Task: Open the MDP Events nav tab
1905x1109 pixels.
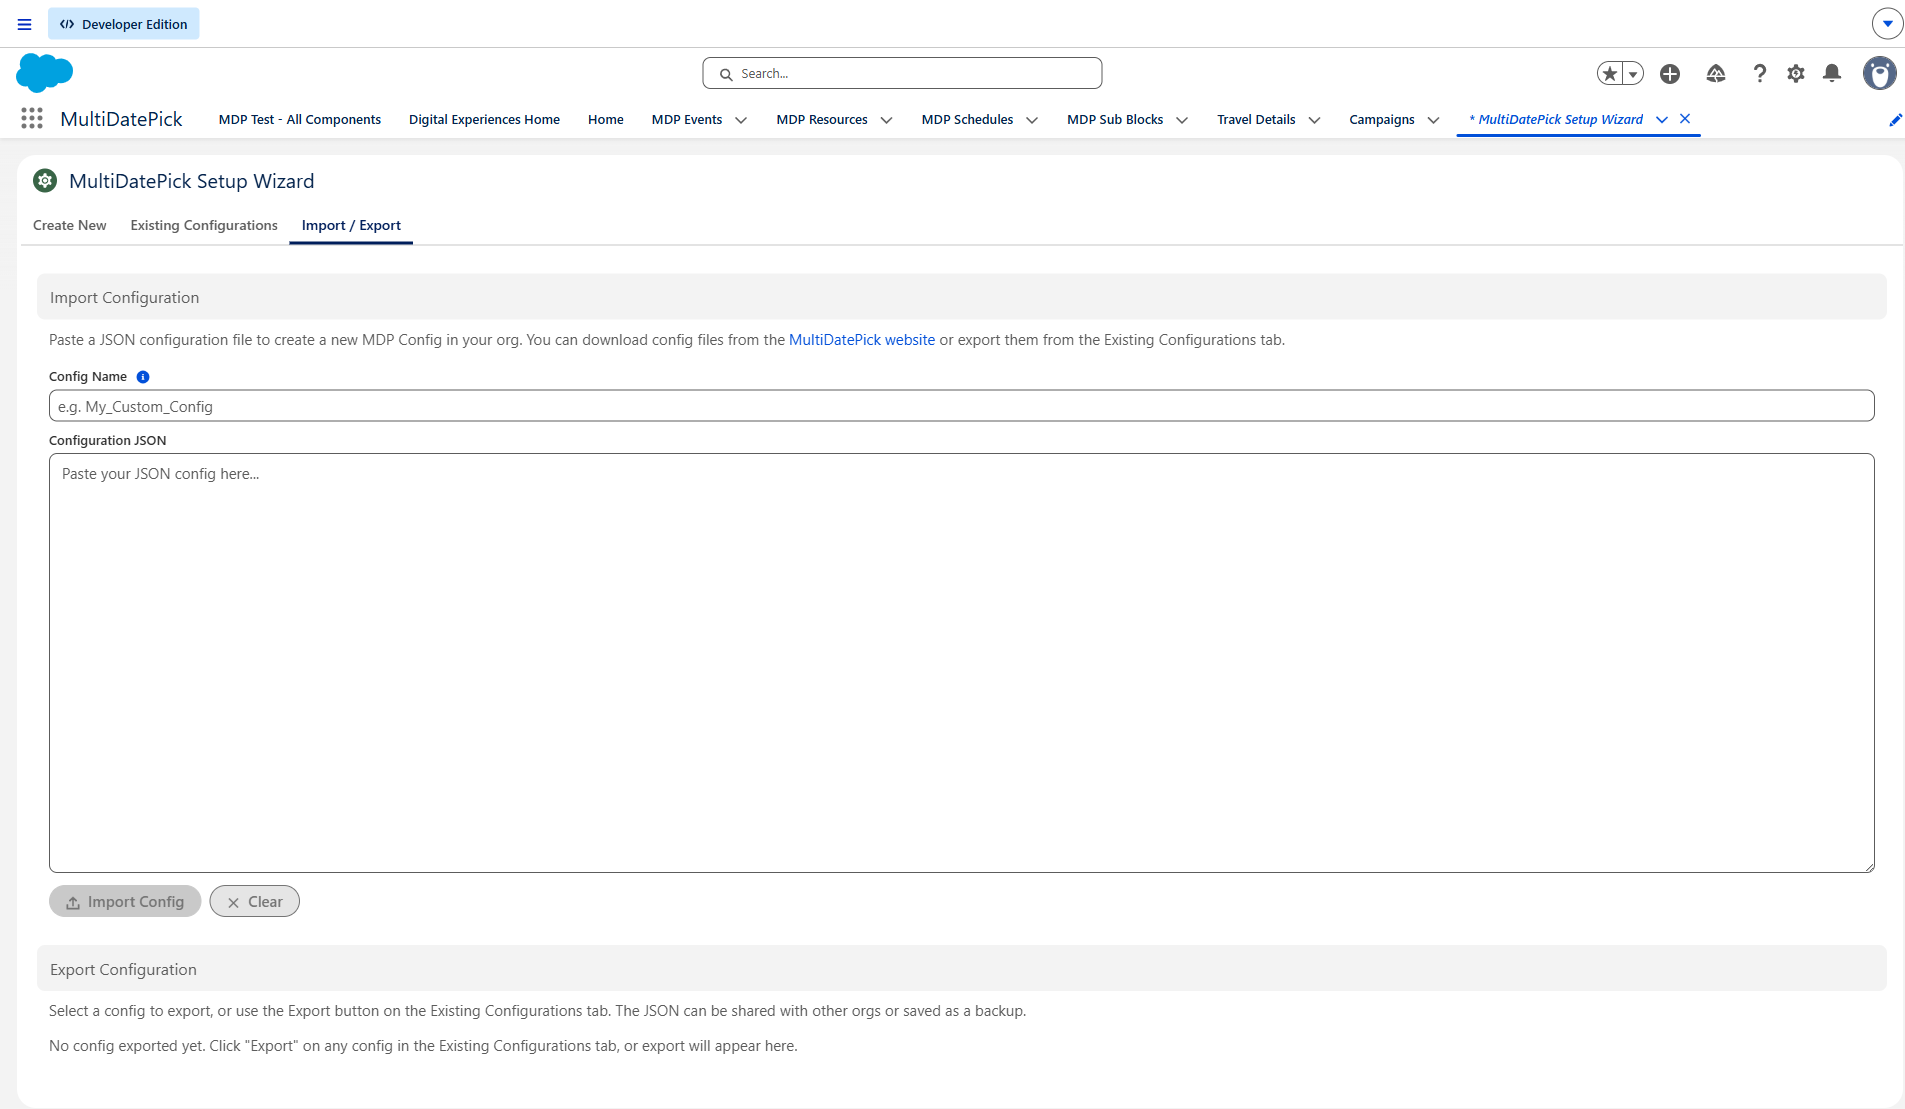Action: coord(686,119)
